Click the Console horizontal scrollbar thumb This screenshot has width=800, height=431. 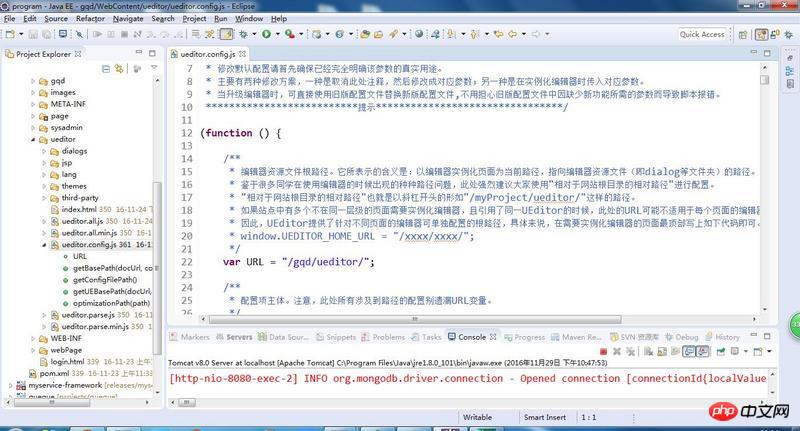click(x=186, y=402)
